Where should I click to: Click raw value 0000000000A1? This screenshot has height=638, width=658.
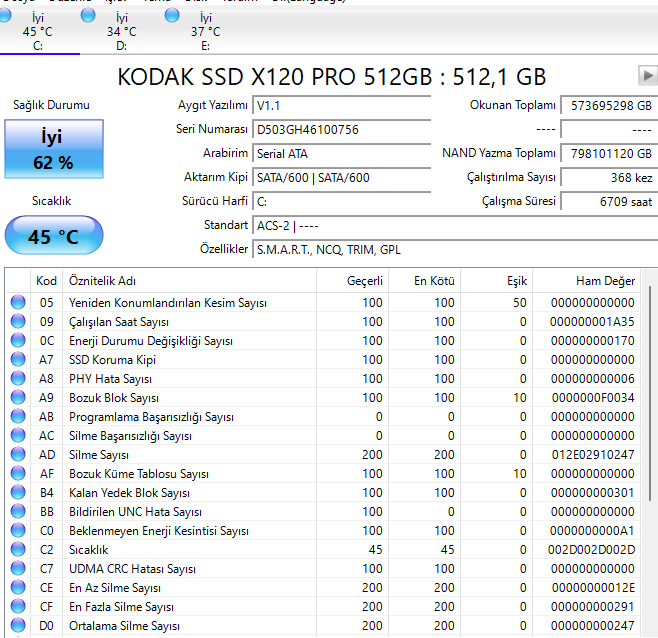pyautogui.click(x=592, y=531)
